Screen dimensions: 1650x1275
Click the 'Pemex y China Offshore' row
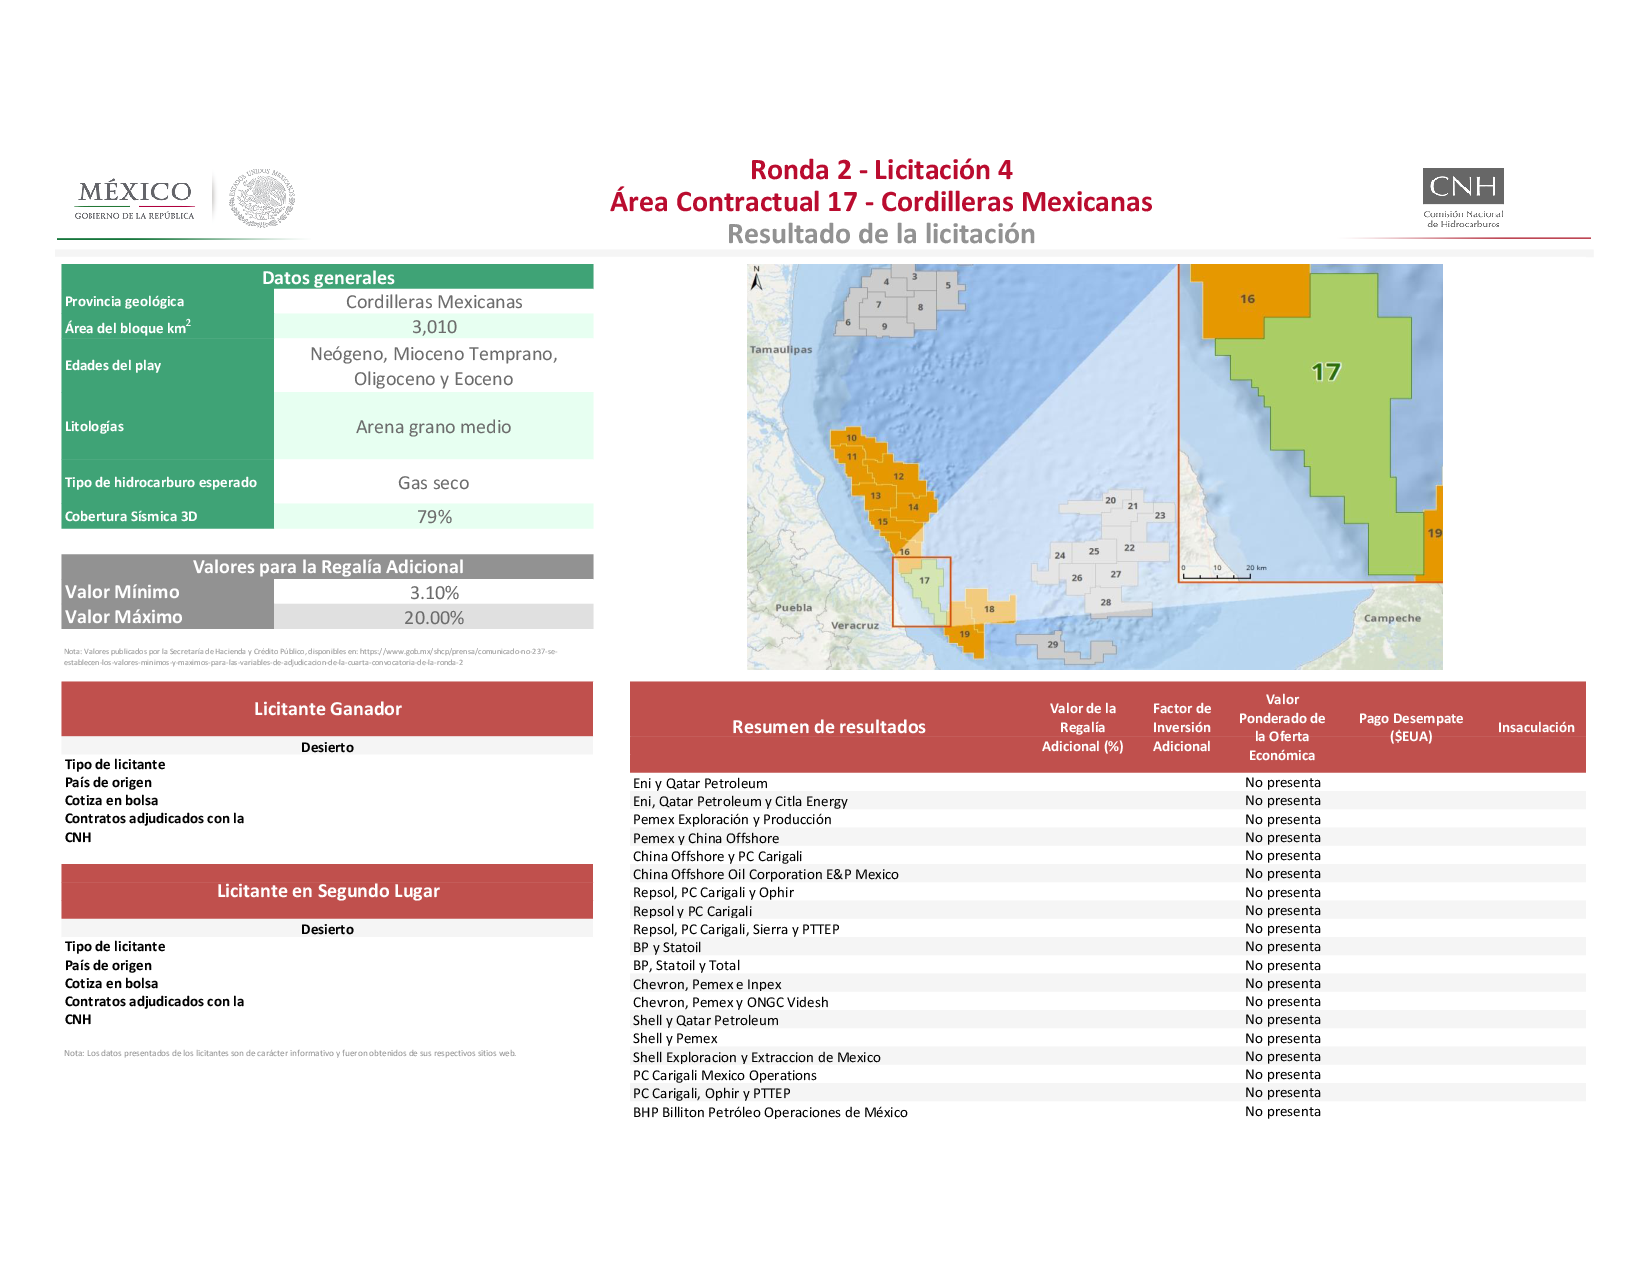pyautogui.click(x=1108, y=838)
